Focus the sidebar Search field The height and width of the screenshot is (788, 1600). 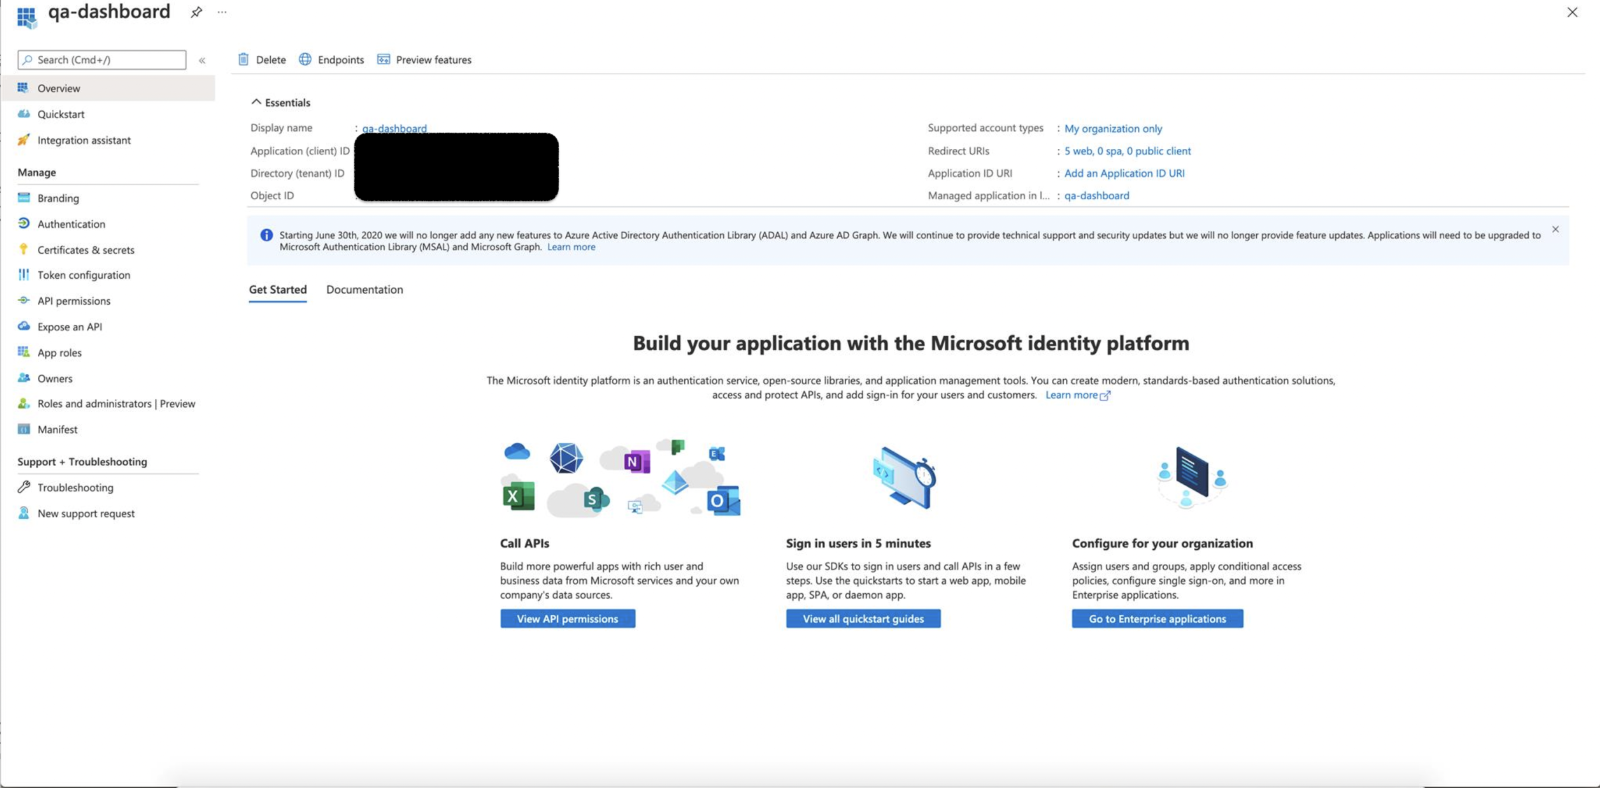(x=102, y=60)
